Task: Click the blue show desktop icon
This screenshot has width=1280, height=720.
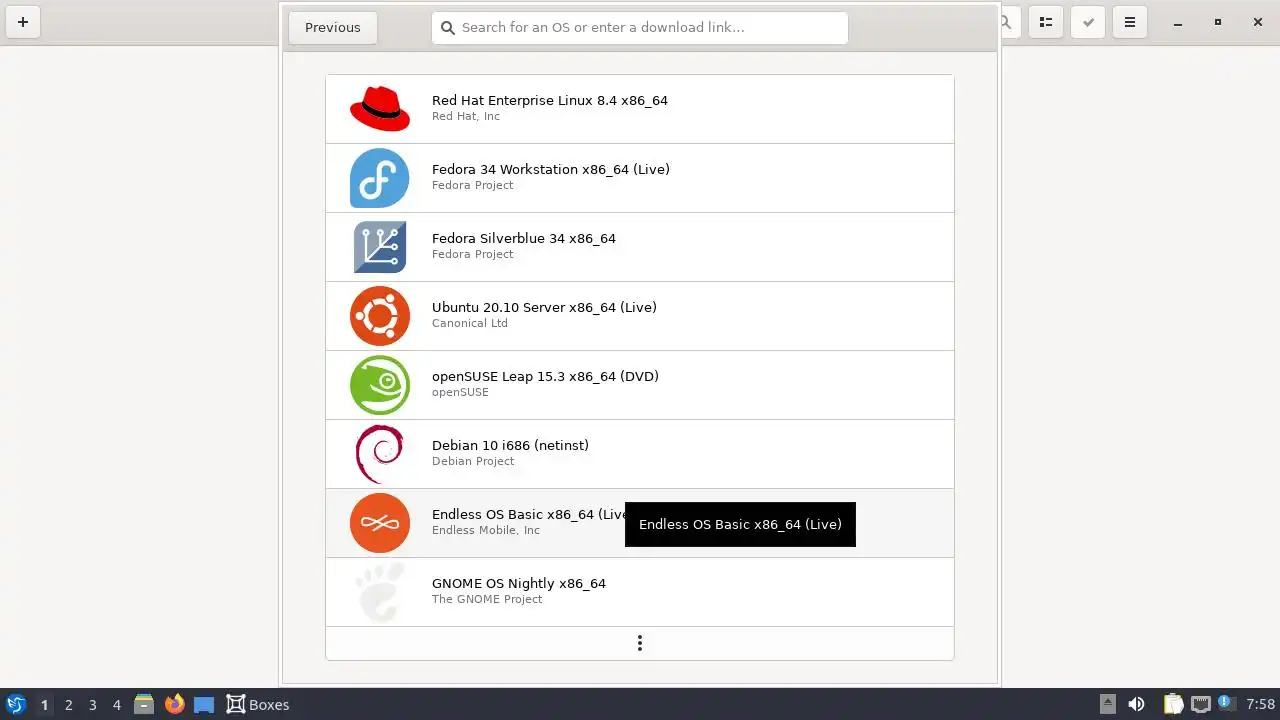Action: click(204, 705)
